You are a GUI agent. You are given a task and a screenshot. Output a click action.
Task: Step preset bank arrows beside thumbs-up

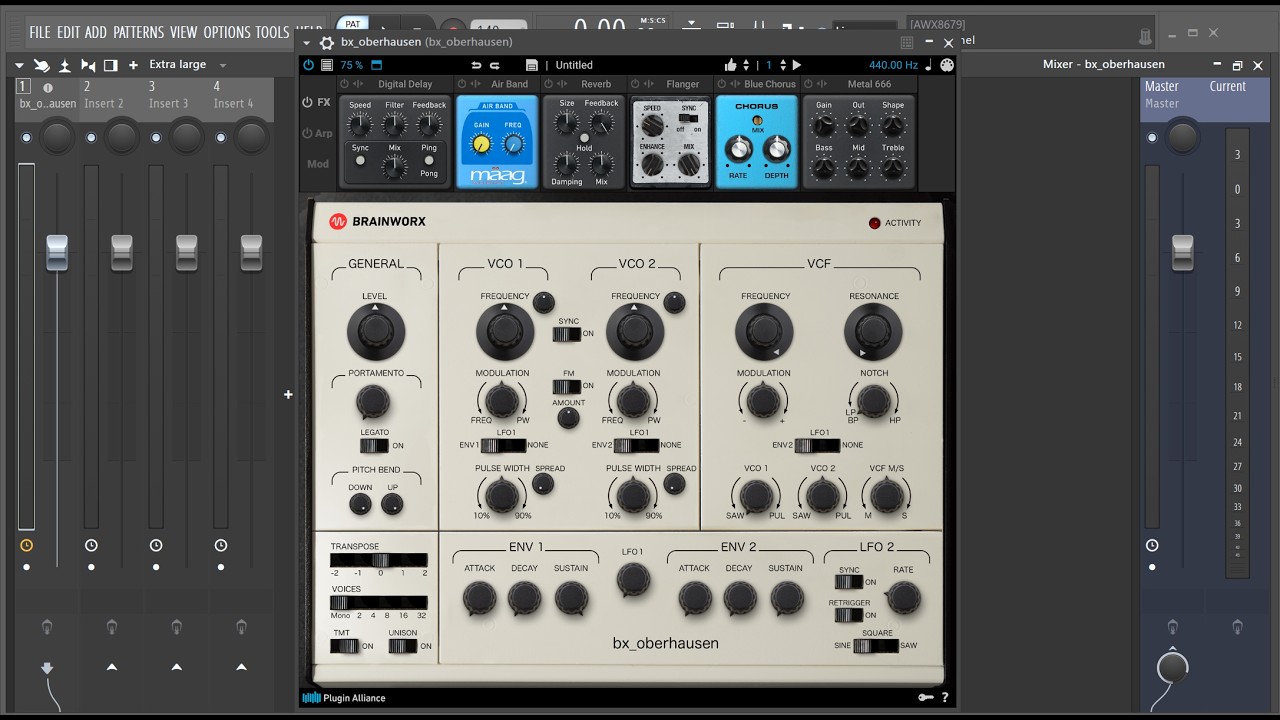click(745, 65)
